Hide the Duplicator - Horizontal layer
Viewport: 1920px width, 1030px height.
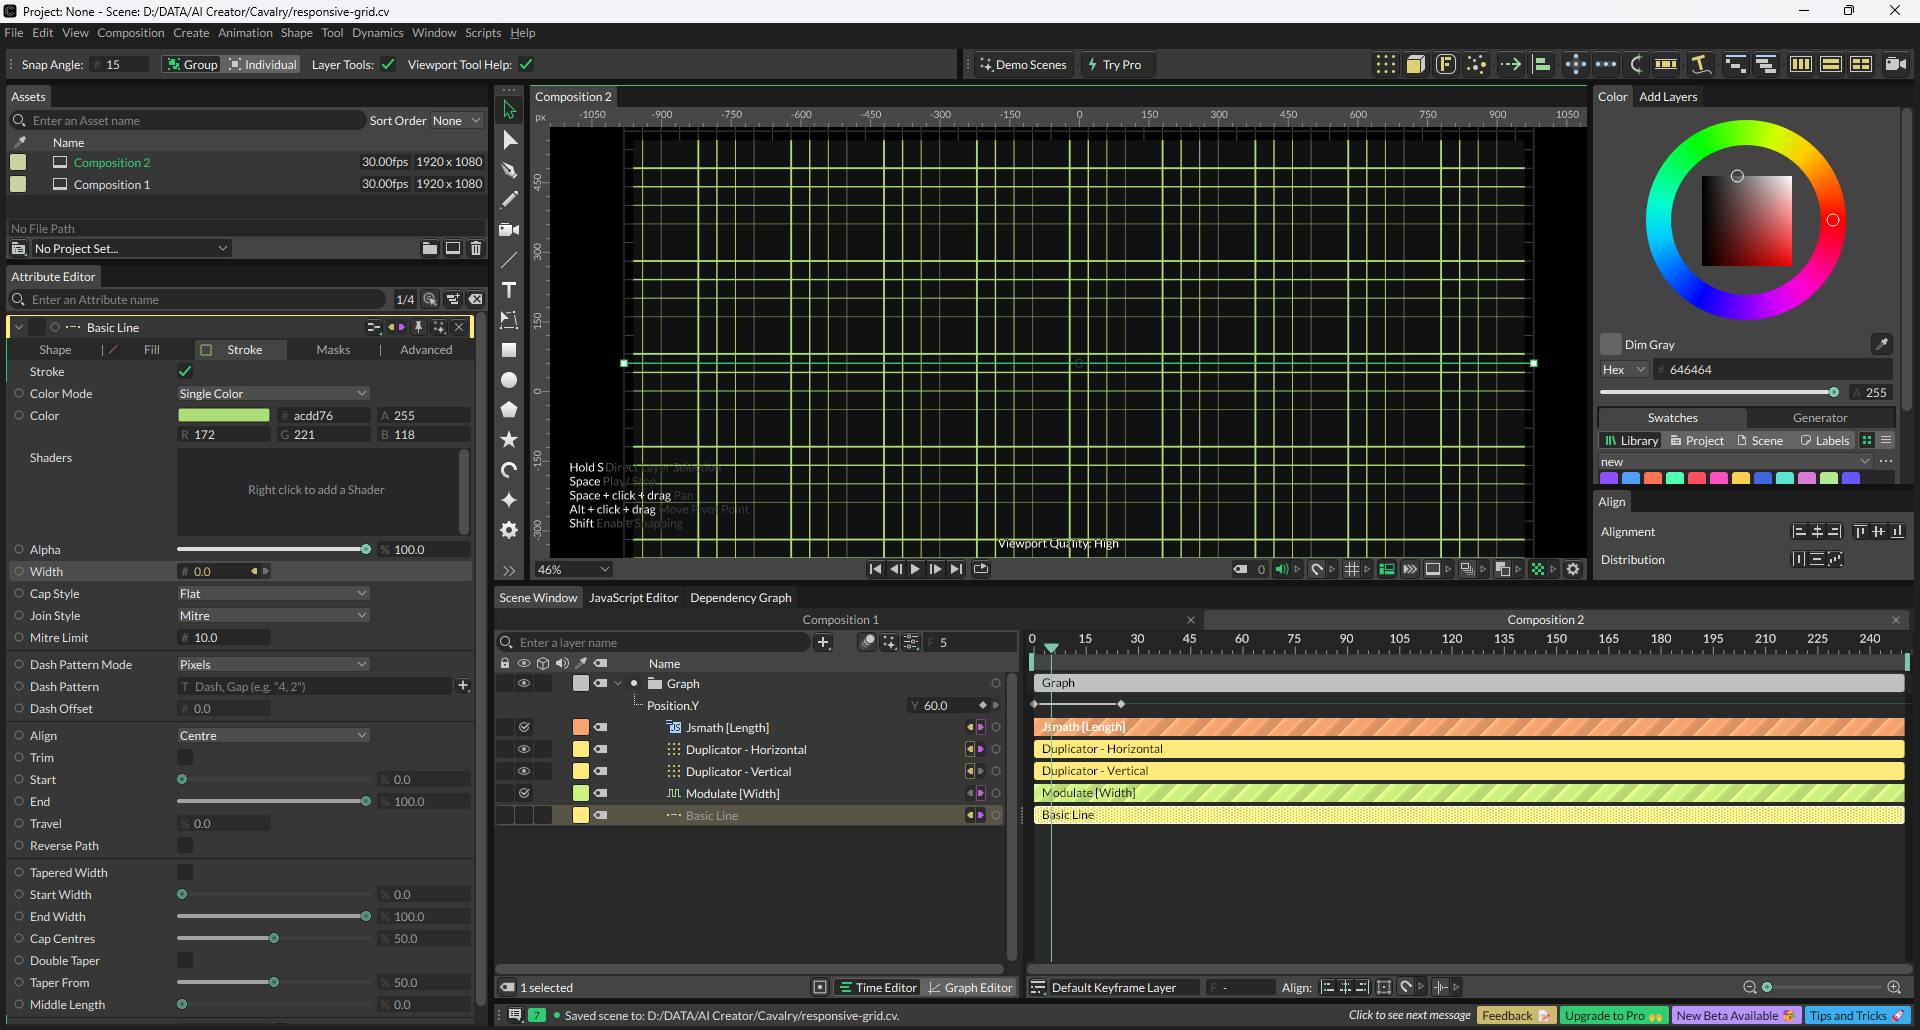(x=523, y=749)
